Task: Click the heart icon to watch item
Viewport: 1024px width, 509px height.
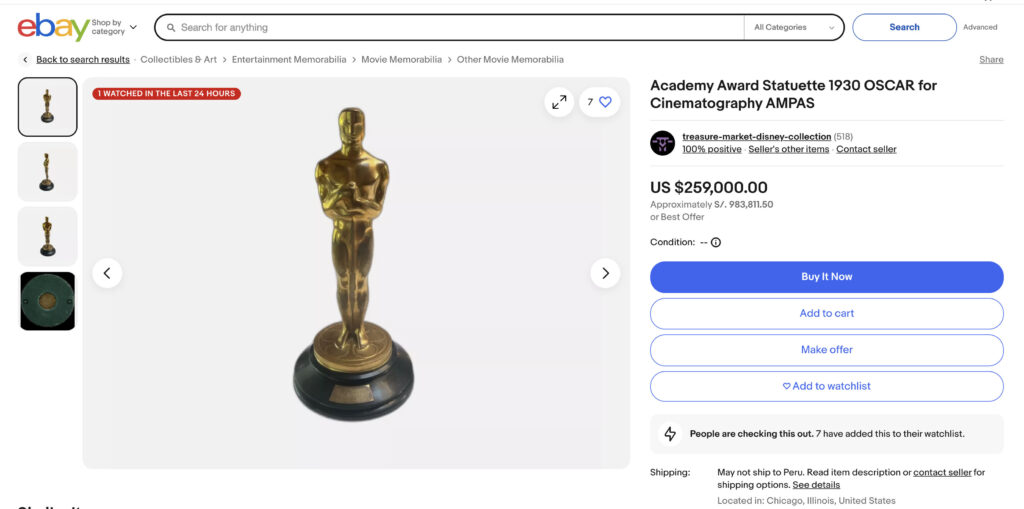Action: point(605,102)
